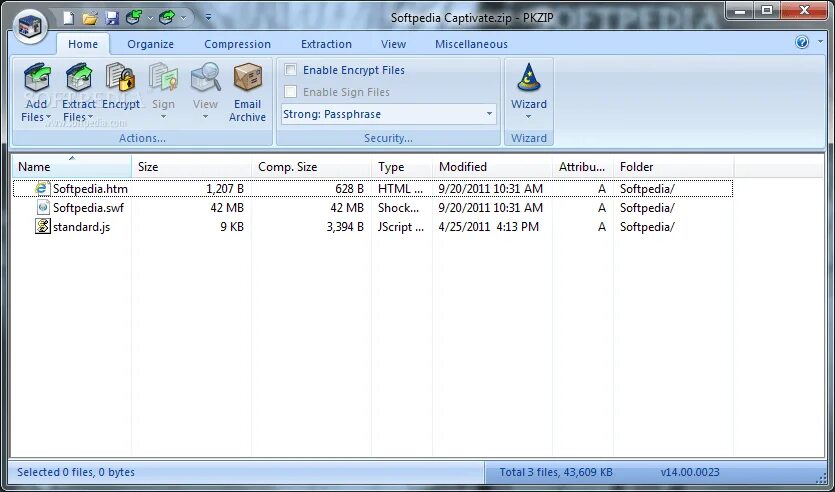
Task: Open the Actions... group options
Action: (x=142, y=138)
